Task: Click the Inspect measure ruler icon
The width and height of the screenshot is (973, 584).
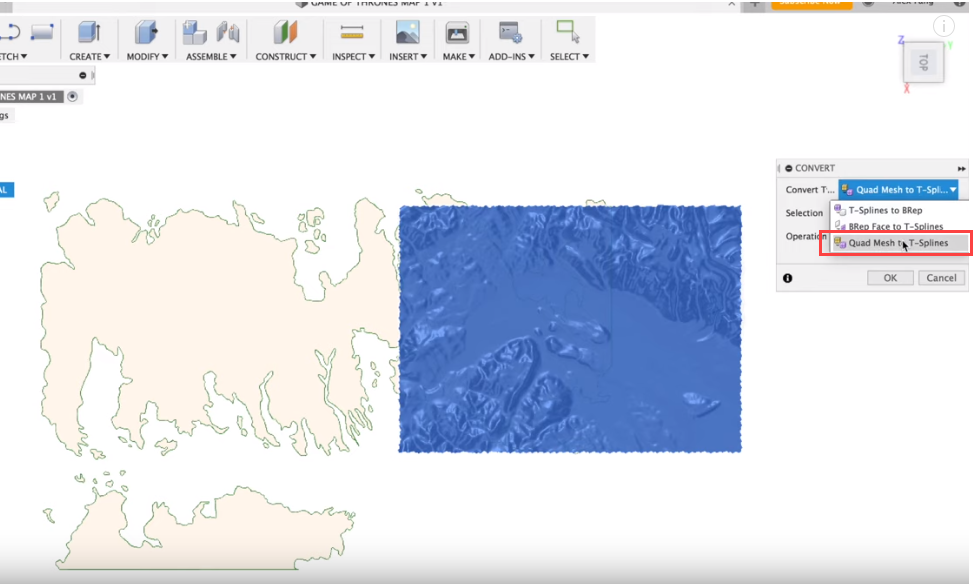Action: click(352, 32)
